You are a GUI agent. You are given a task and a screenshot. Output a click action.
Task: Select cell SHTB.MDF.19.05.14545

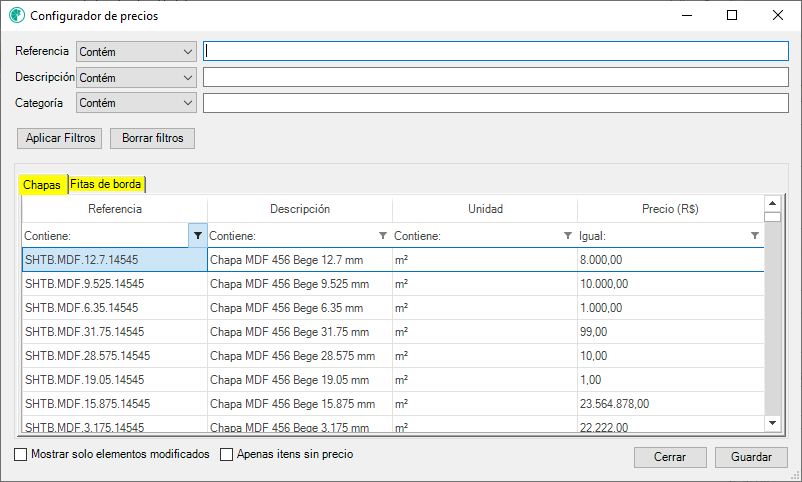coord(115,380)
